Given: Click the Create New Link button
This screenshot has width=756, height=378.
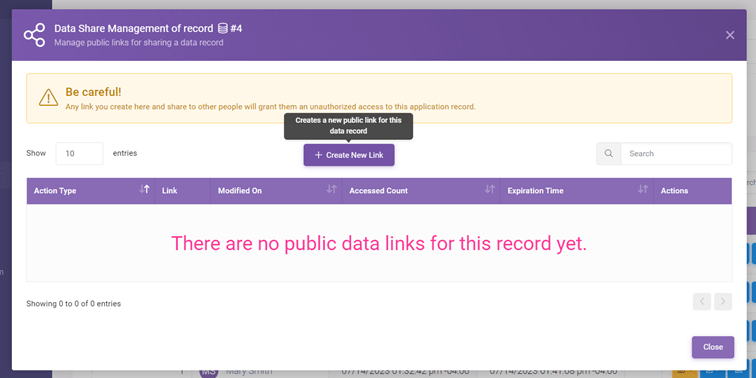Looking at the screenshot, I should pyautogui.click(x=349, y=155).
